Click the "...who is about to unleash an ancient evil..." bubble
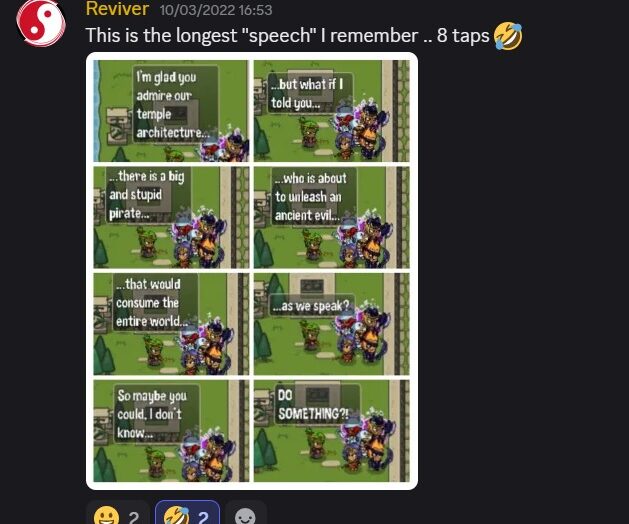 [x=313, y=196]
